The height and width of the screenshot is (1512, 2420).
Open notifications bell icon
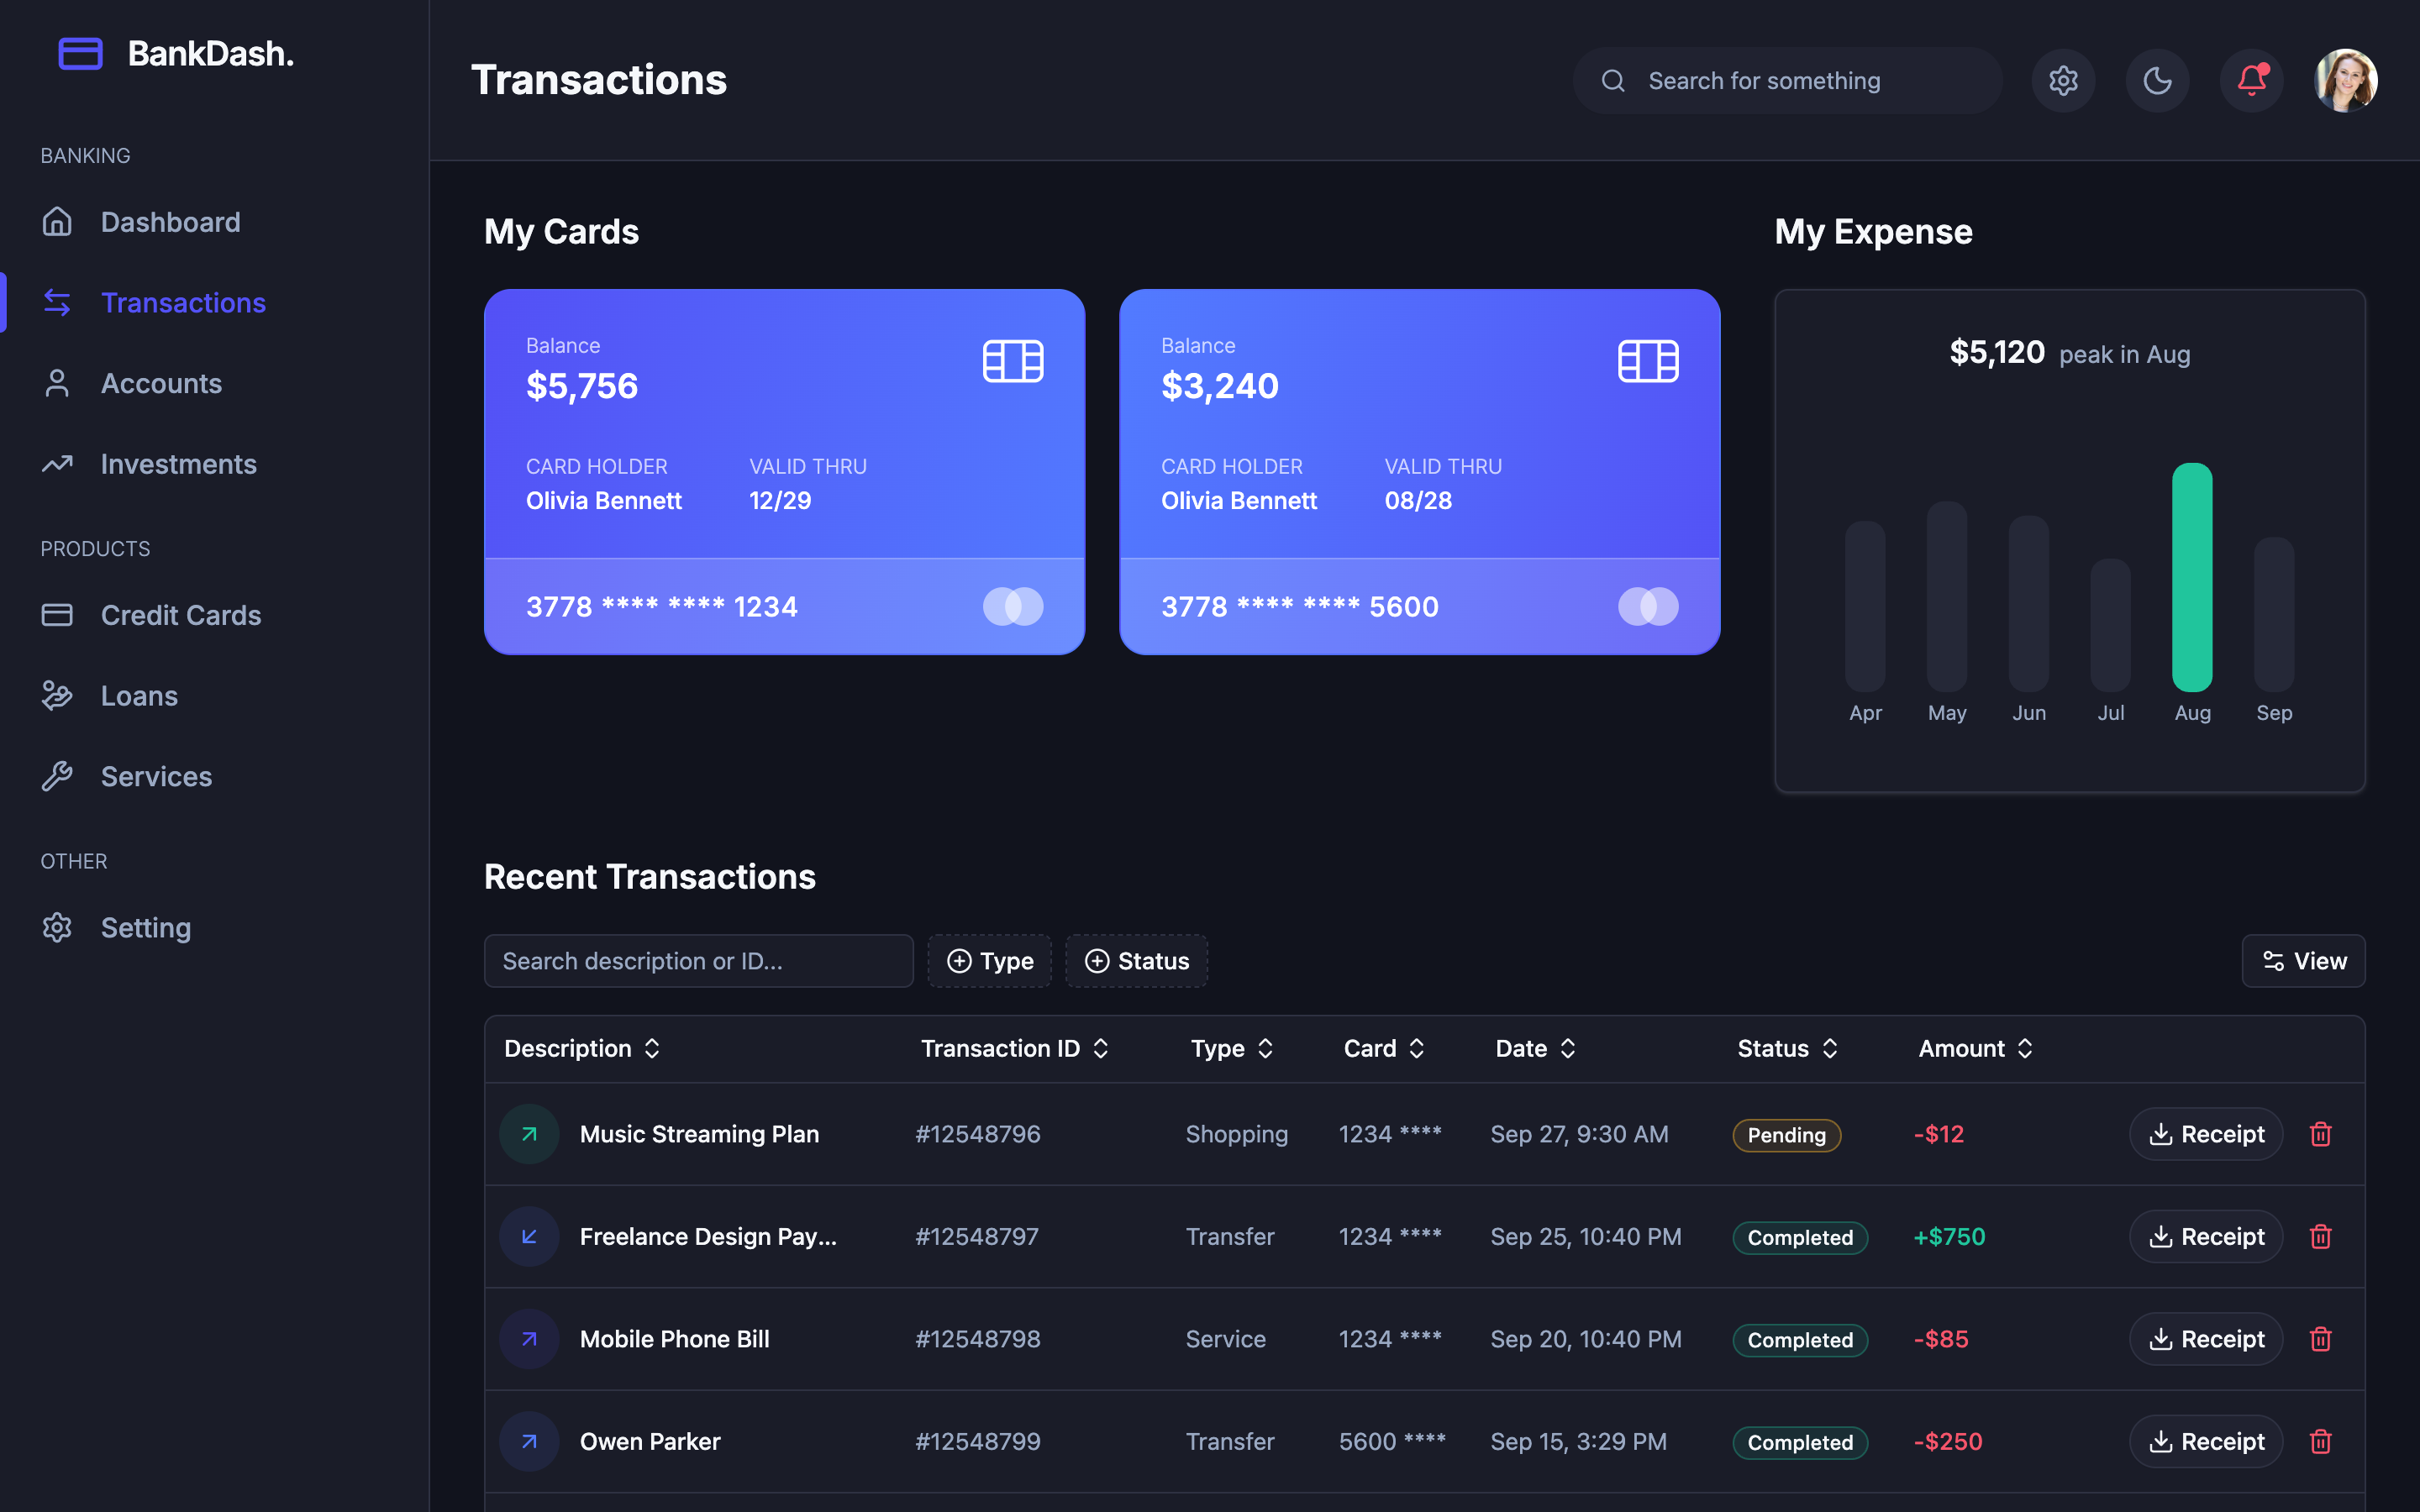tap(2251, 81)
